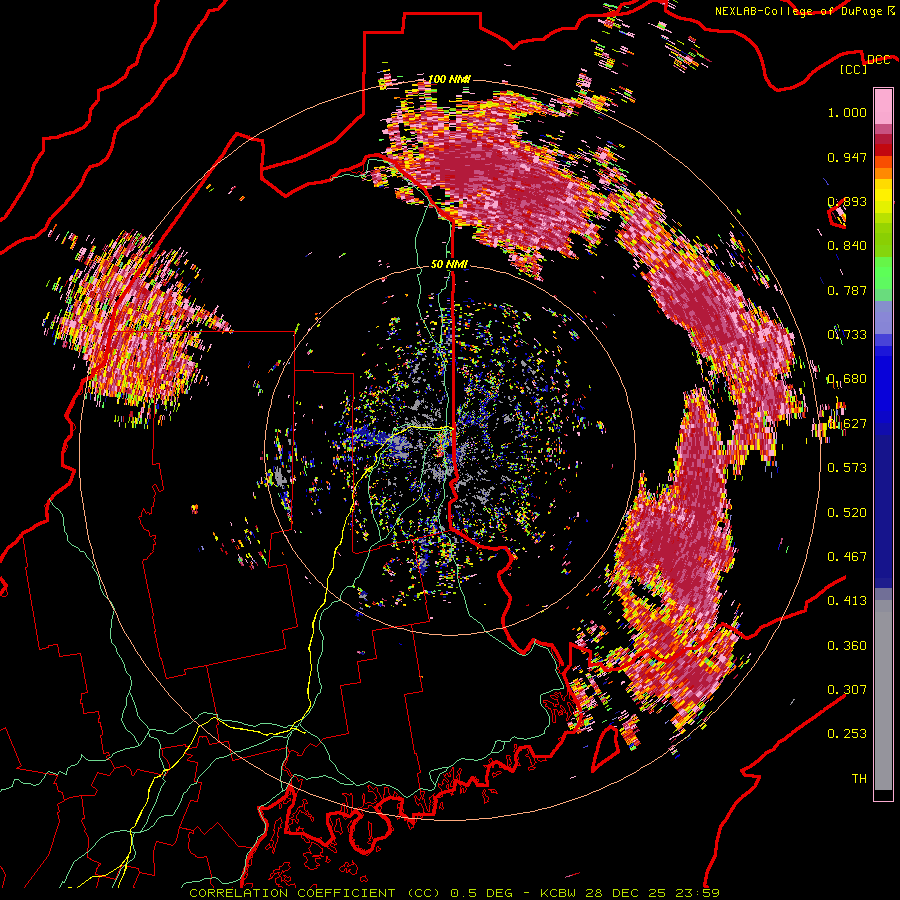Select the 0.573 scale value
Image resolution: width=900 pixels, height=900 pixels.
click(847, 468)
